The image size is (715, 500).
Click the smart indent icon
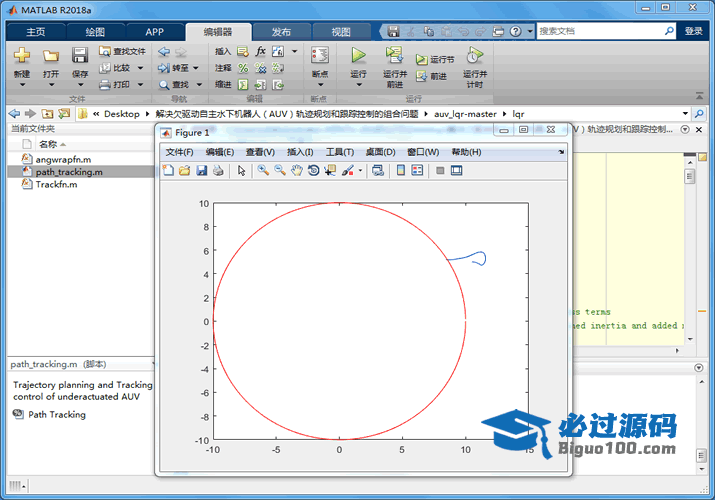click(243, 85)
